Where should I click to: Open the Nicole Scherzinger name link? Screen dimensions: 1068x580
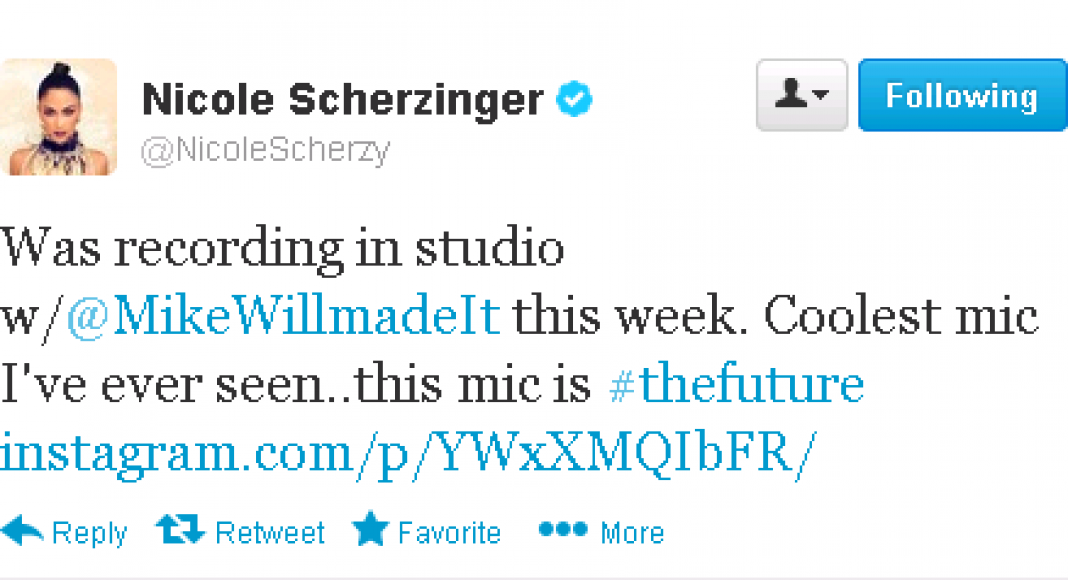[x=342, y=99]
